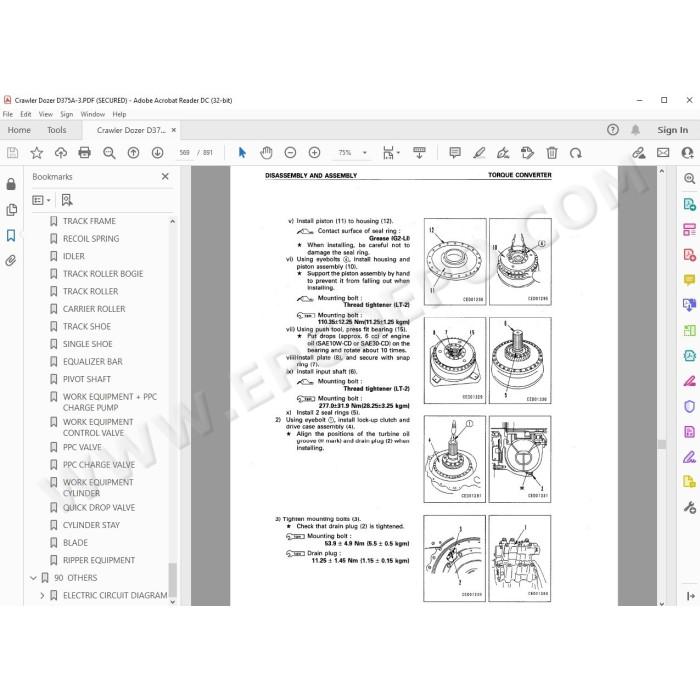Collapse the 90 OTHERS bookmark group

coord(33,578)
